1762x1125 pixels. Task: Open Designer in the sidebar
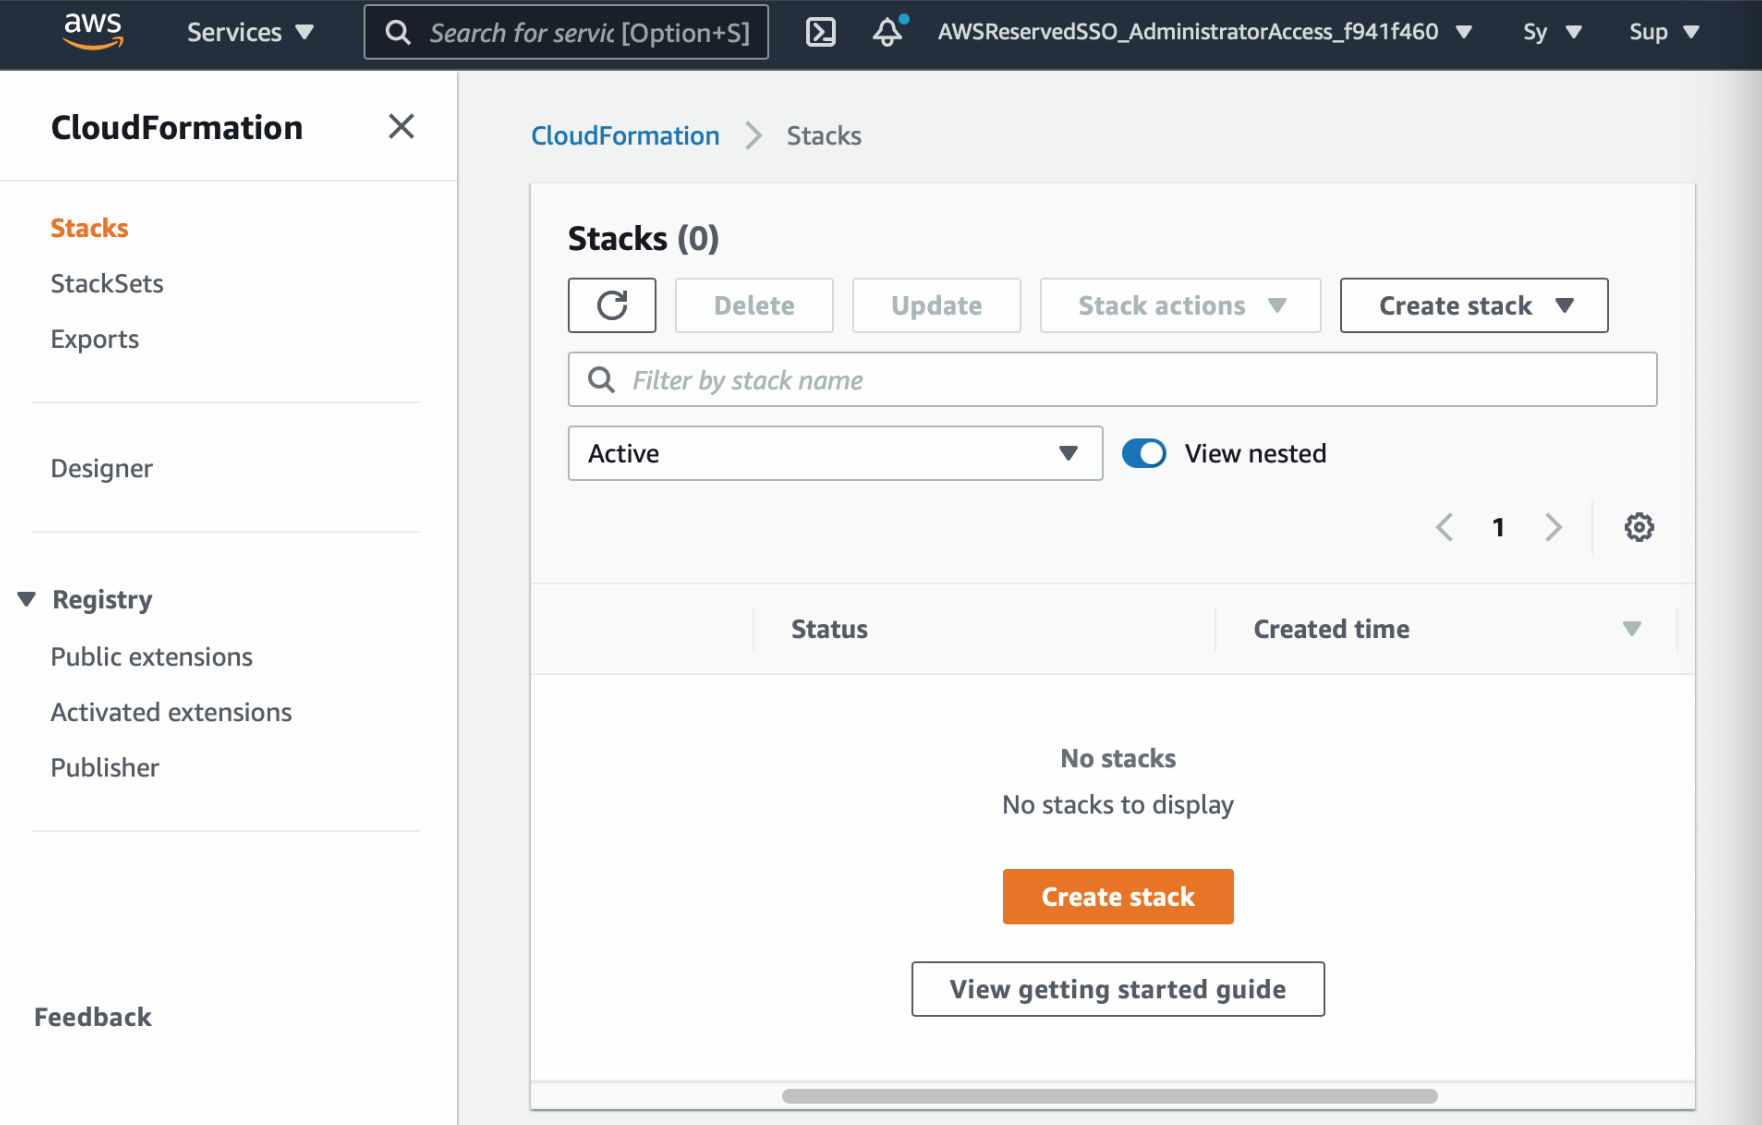coord(102,469)
